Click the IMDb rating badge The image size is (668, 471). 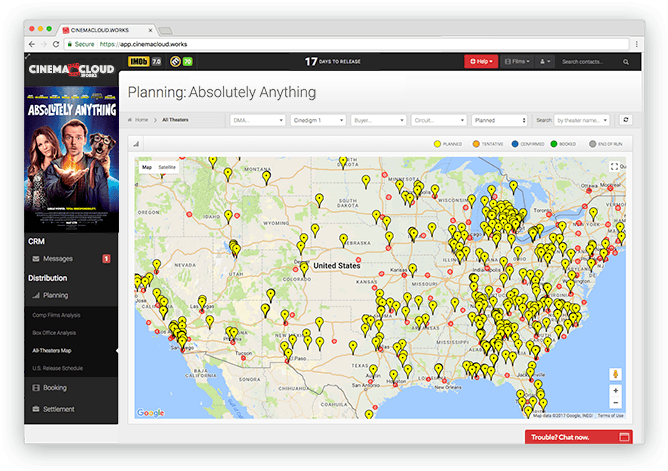tap(138, 62)
